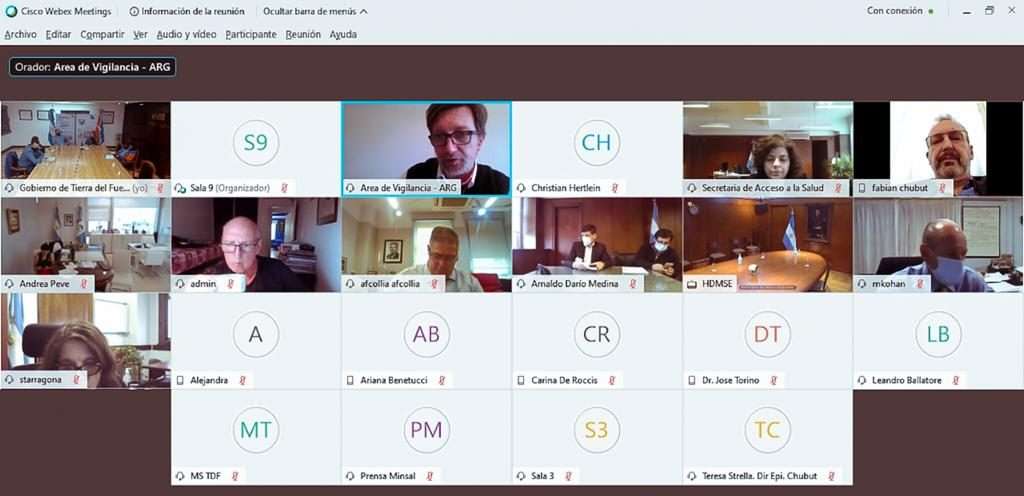Click muted microphone icon next to fabian chubut
The width and height of the screenshot is (1024, 496).
pos(942,188)
